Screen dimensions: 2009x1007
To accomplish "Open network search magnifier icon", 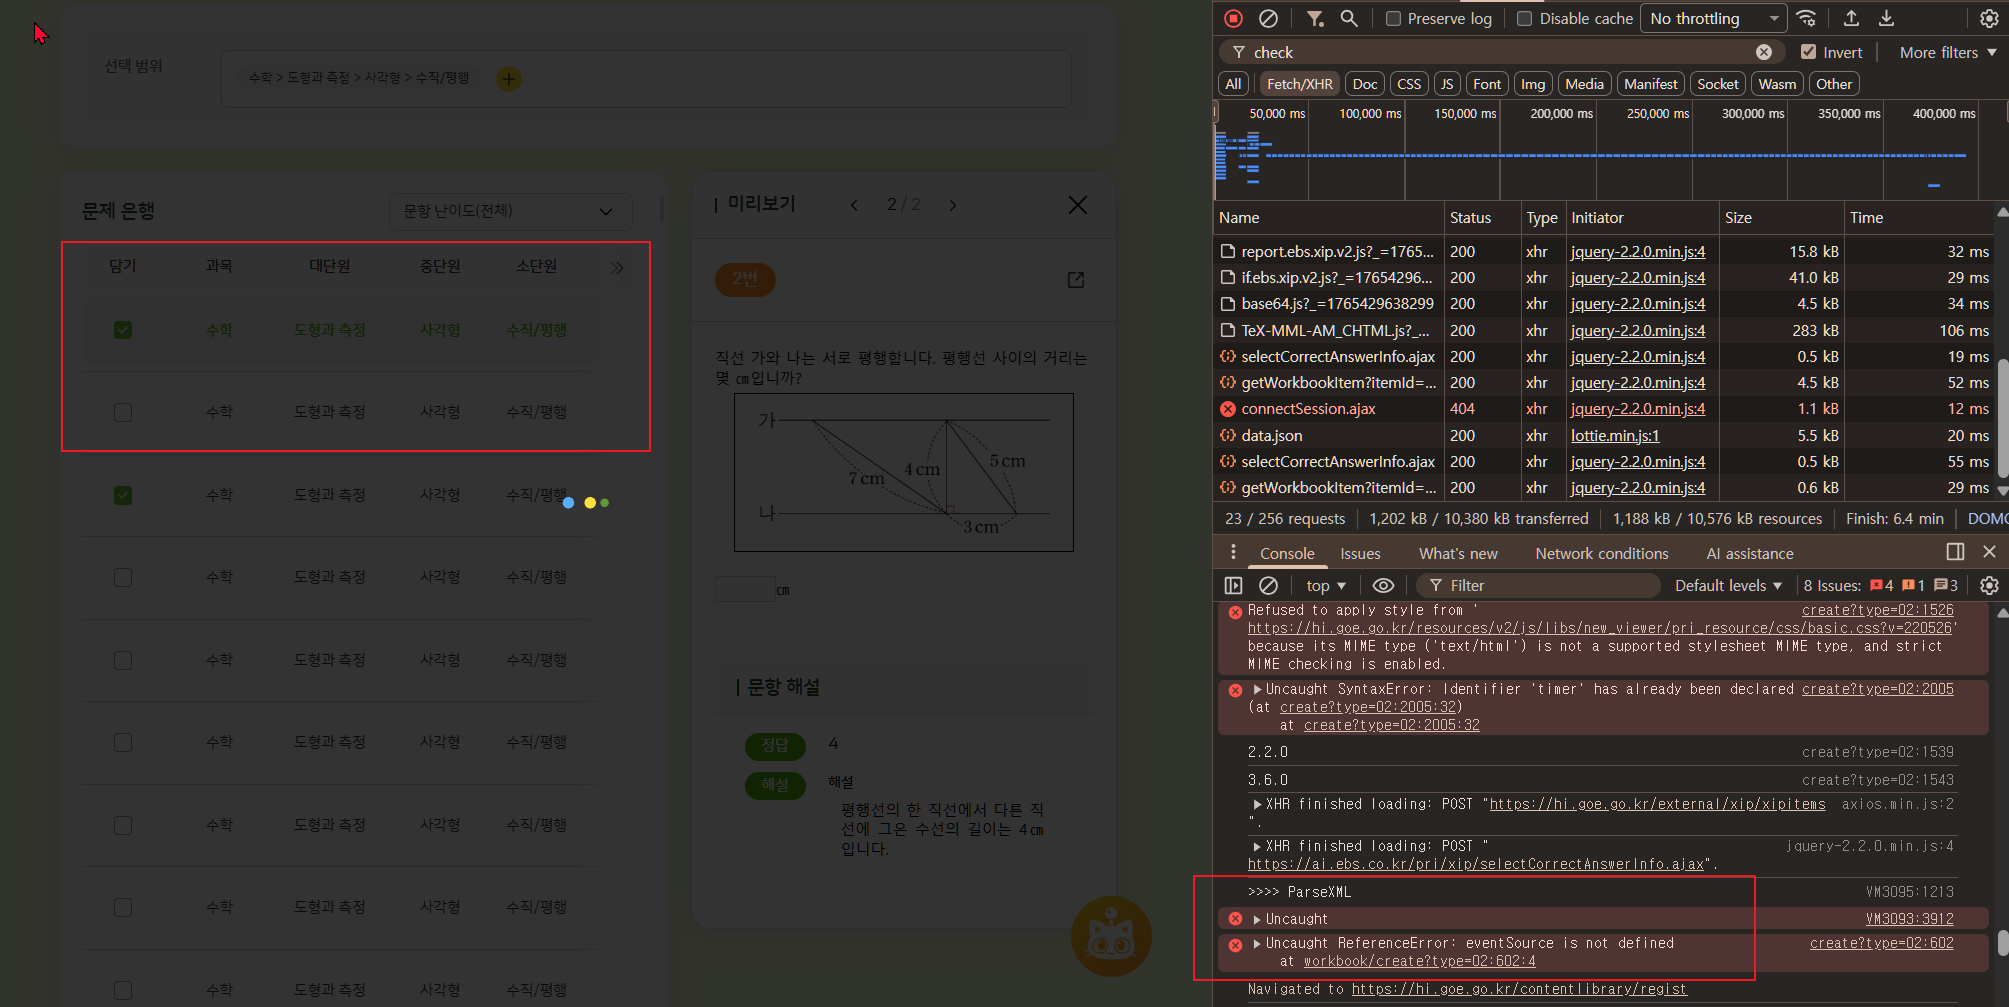I will tap(1349, 18).
